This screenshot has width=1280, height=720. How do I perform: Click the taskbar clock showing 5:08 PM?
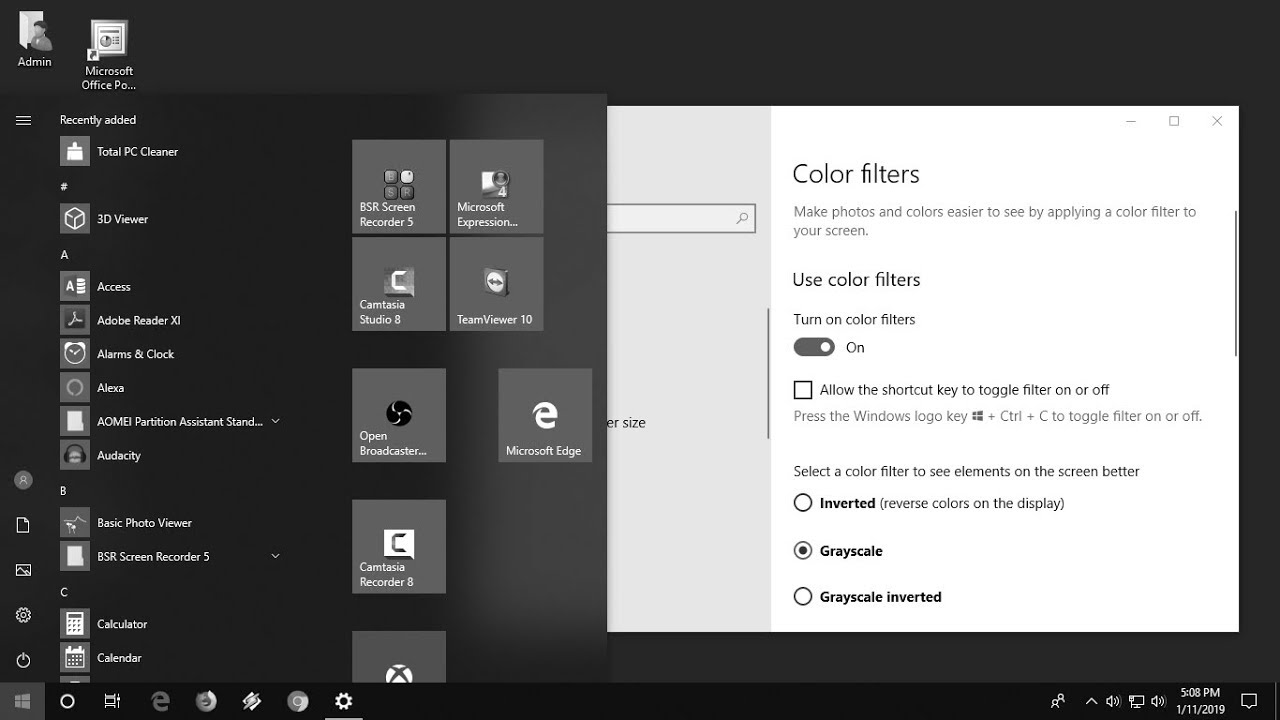1200,701
